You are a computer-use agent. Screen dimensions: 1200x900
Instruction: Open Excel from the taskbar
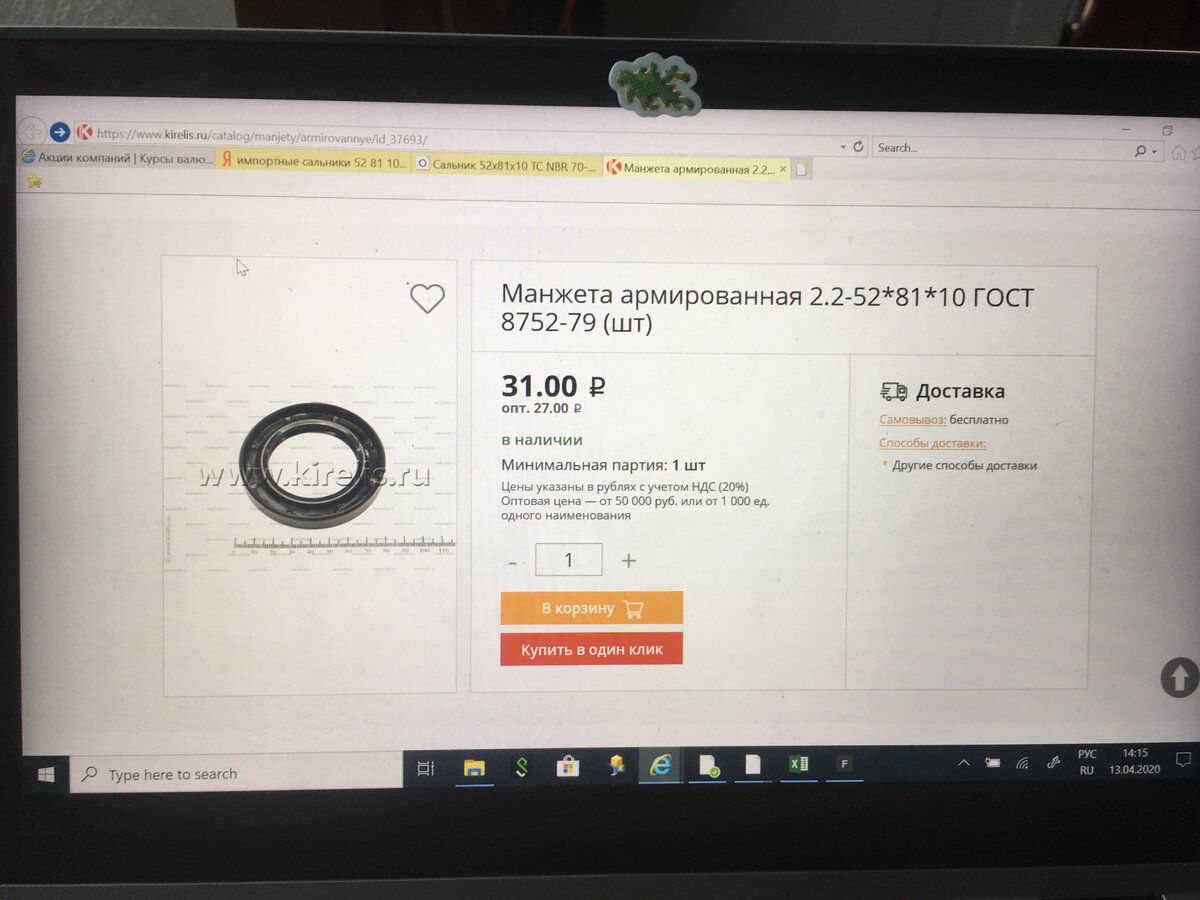pos(798,765)
